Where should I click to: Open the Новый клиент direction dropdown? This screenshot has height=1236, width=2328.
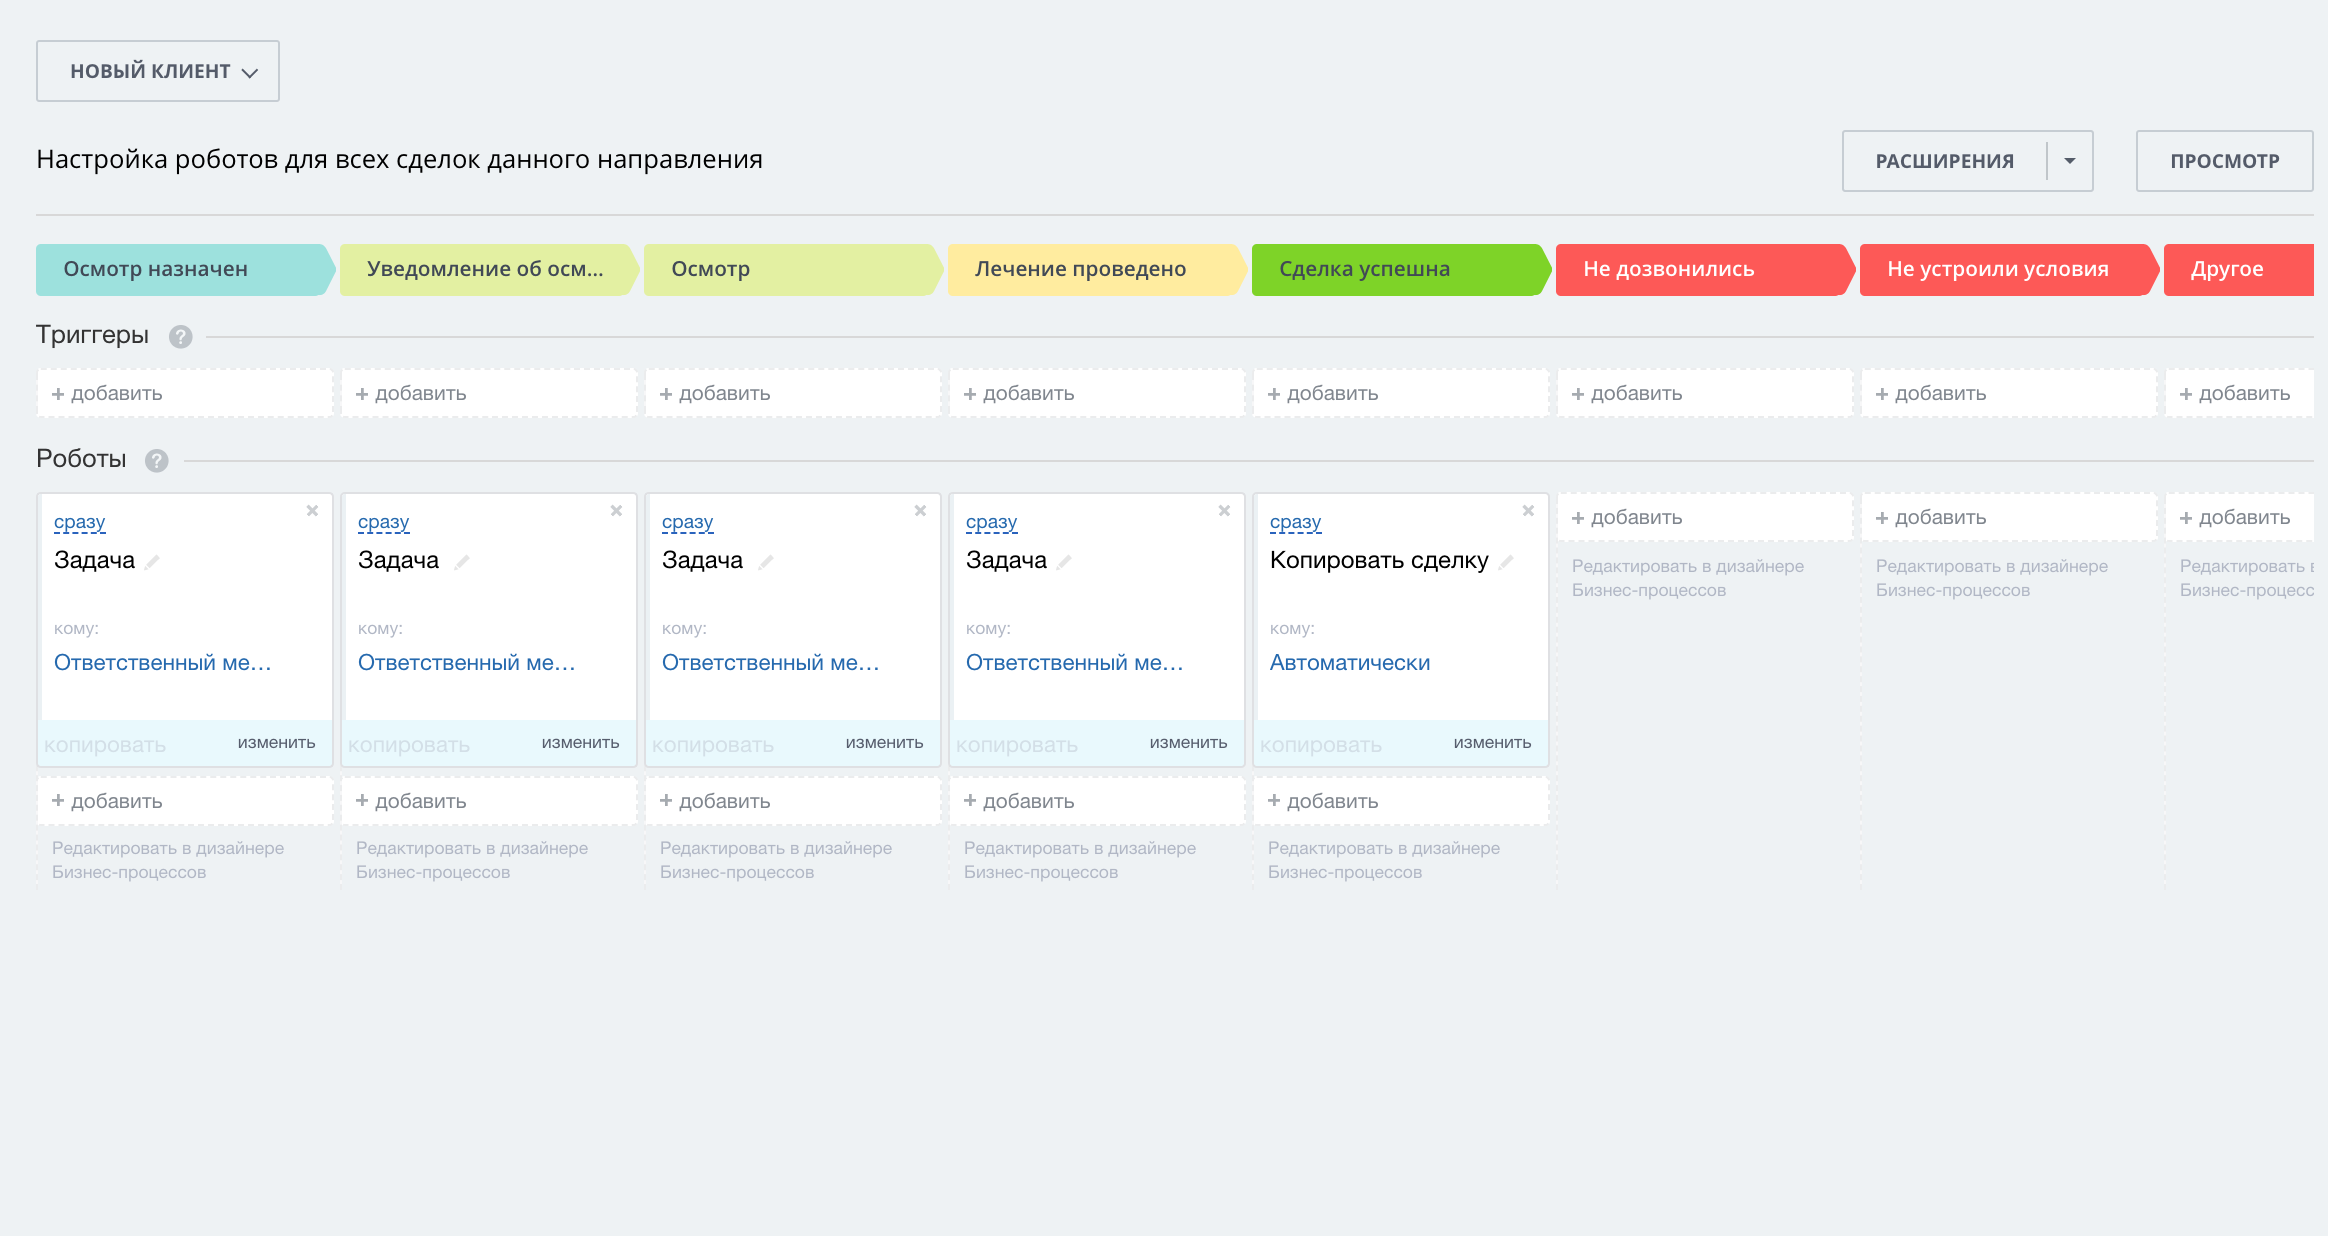(158, 71)
